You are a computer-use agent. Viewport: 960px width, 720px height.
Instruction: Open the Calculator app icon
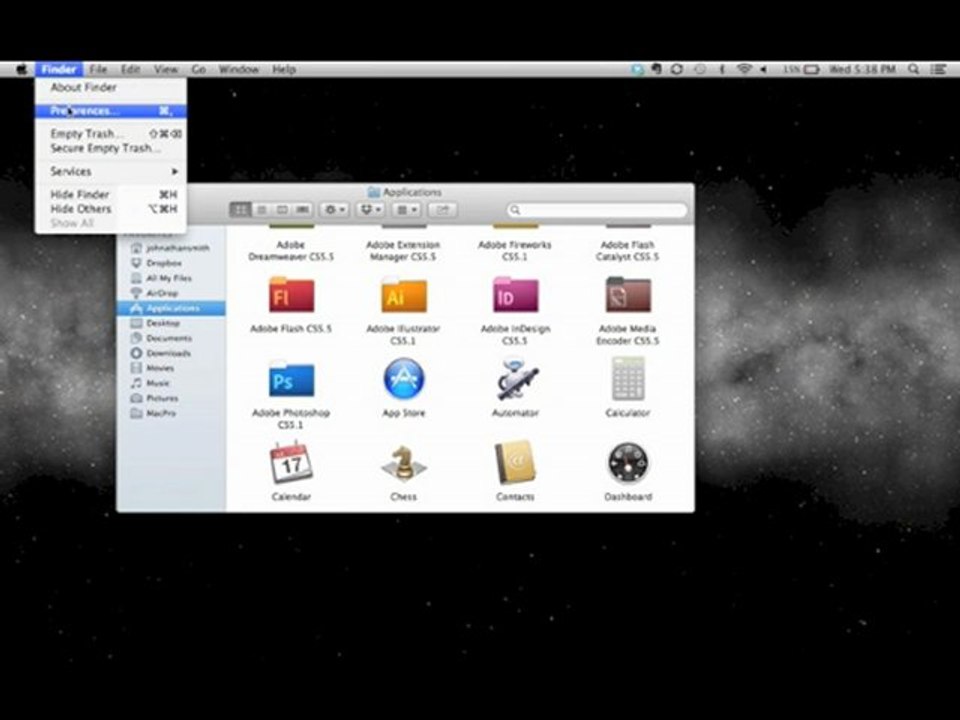point(628,379)
